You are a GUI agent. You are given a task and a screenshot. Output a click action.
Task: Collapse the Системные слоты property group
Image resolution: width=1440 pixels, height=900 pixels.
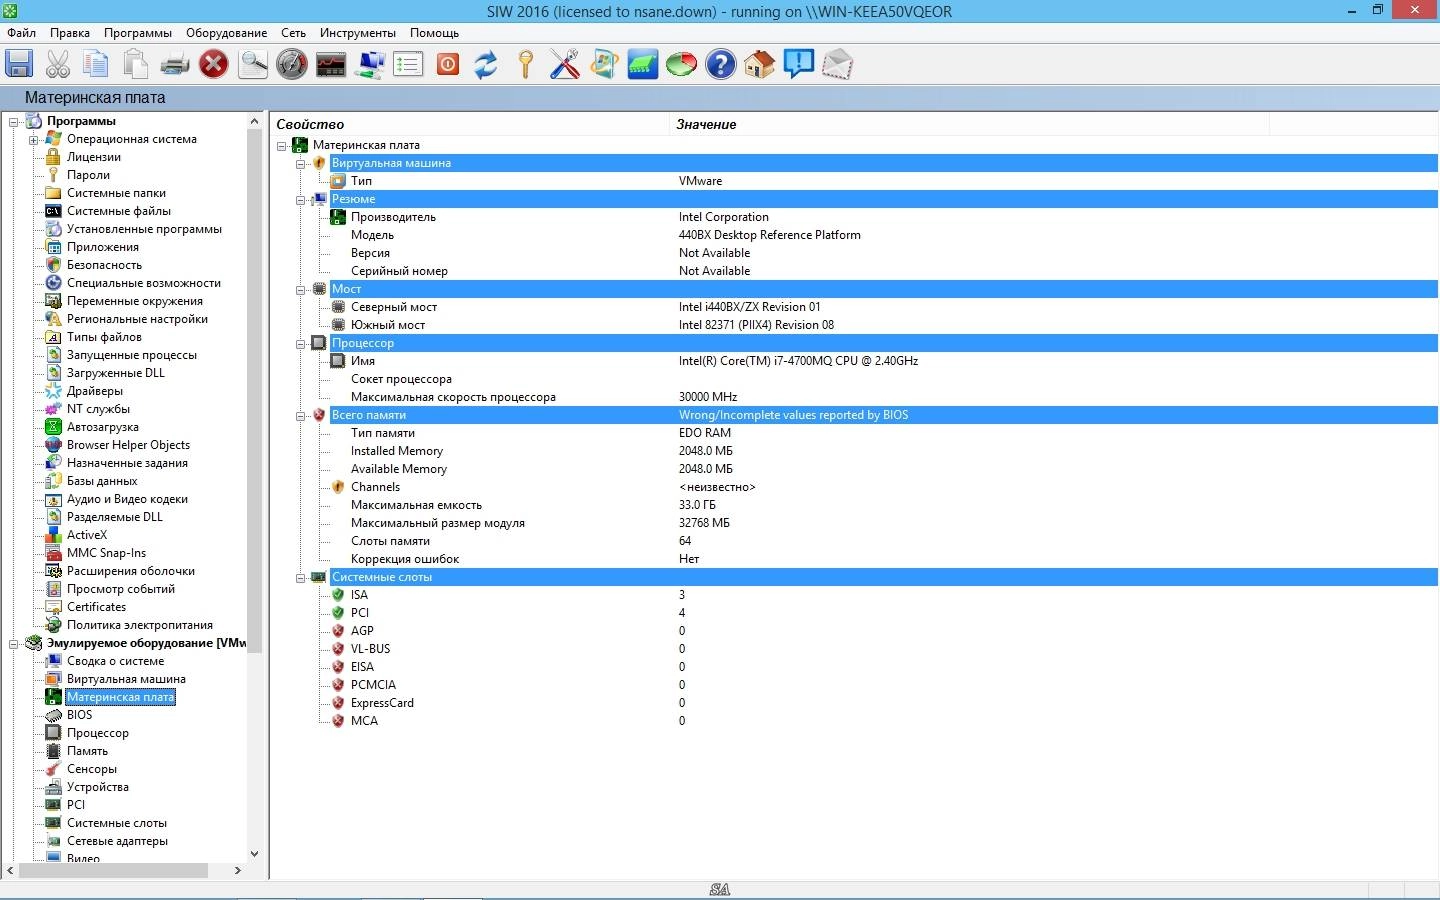point(300,577)
